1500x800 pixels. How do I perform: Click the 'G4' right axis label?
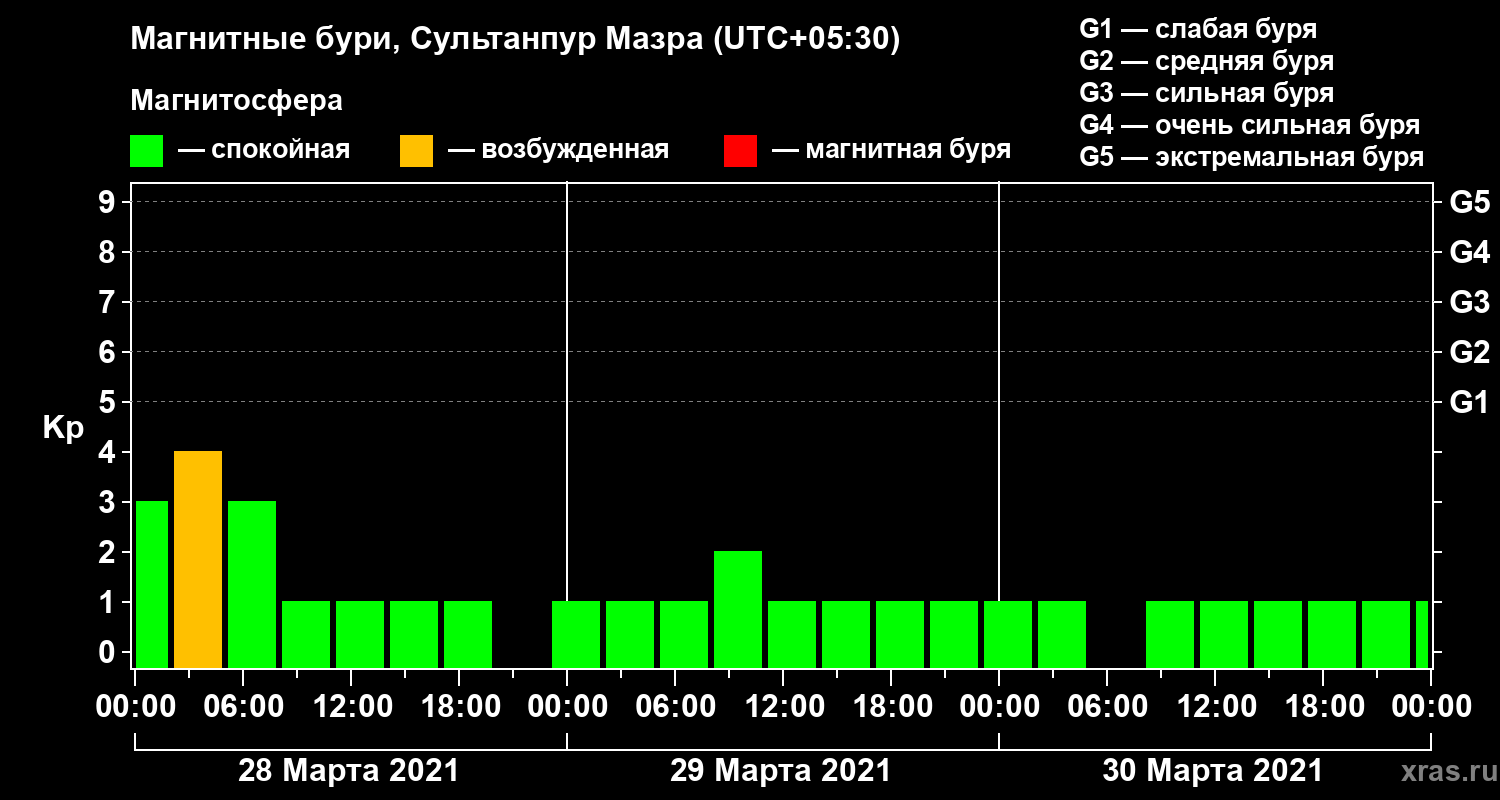pyautogui.click(x=1469, y=252)
